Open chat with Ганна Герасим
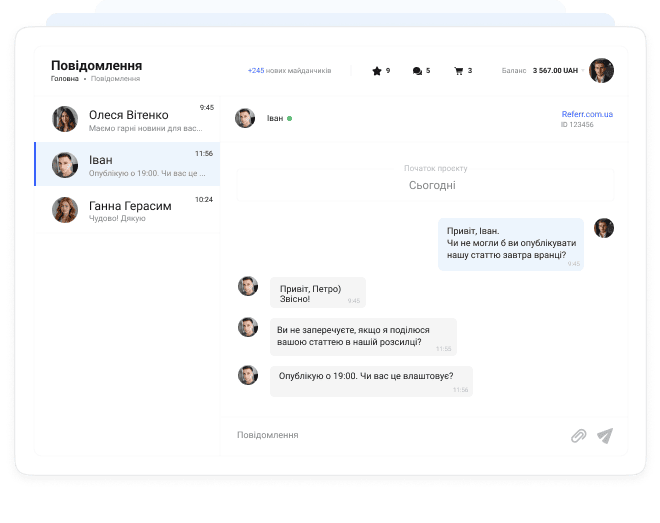 (x=128, y=210)
